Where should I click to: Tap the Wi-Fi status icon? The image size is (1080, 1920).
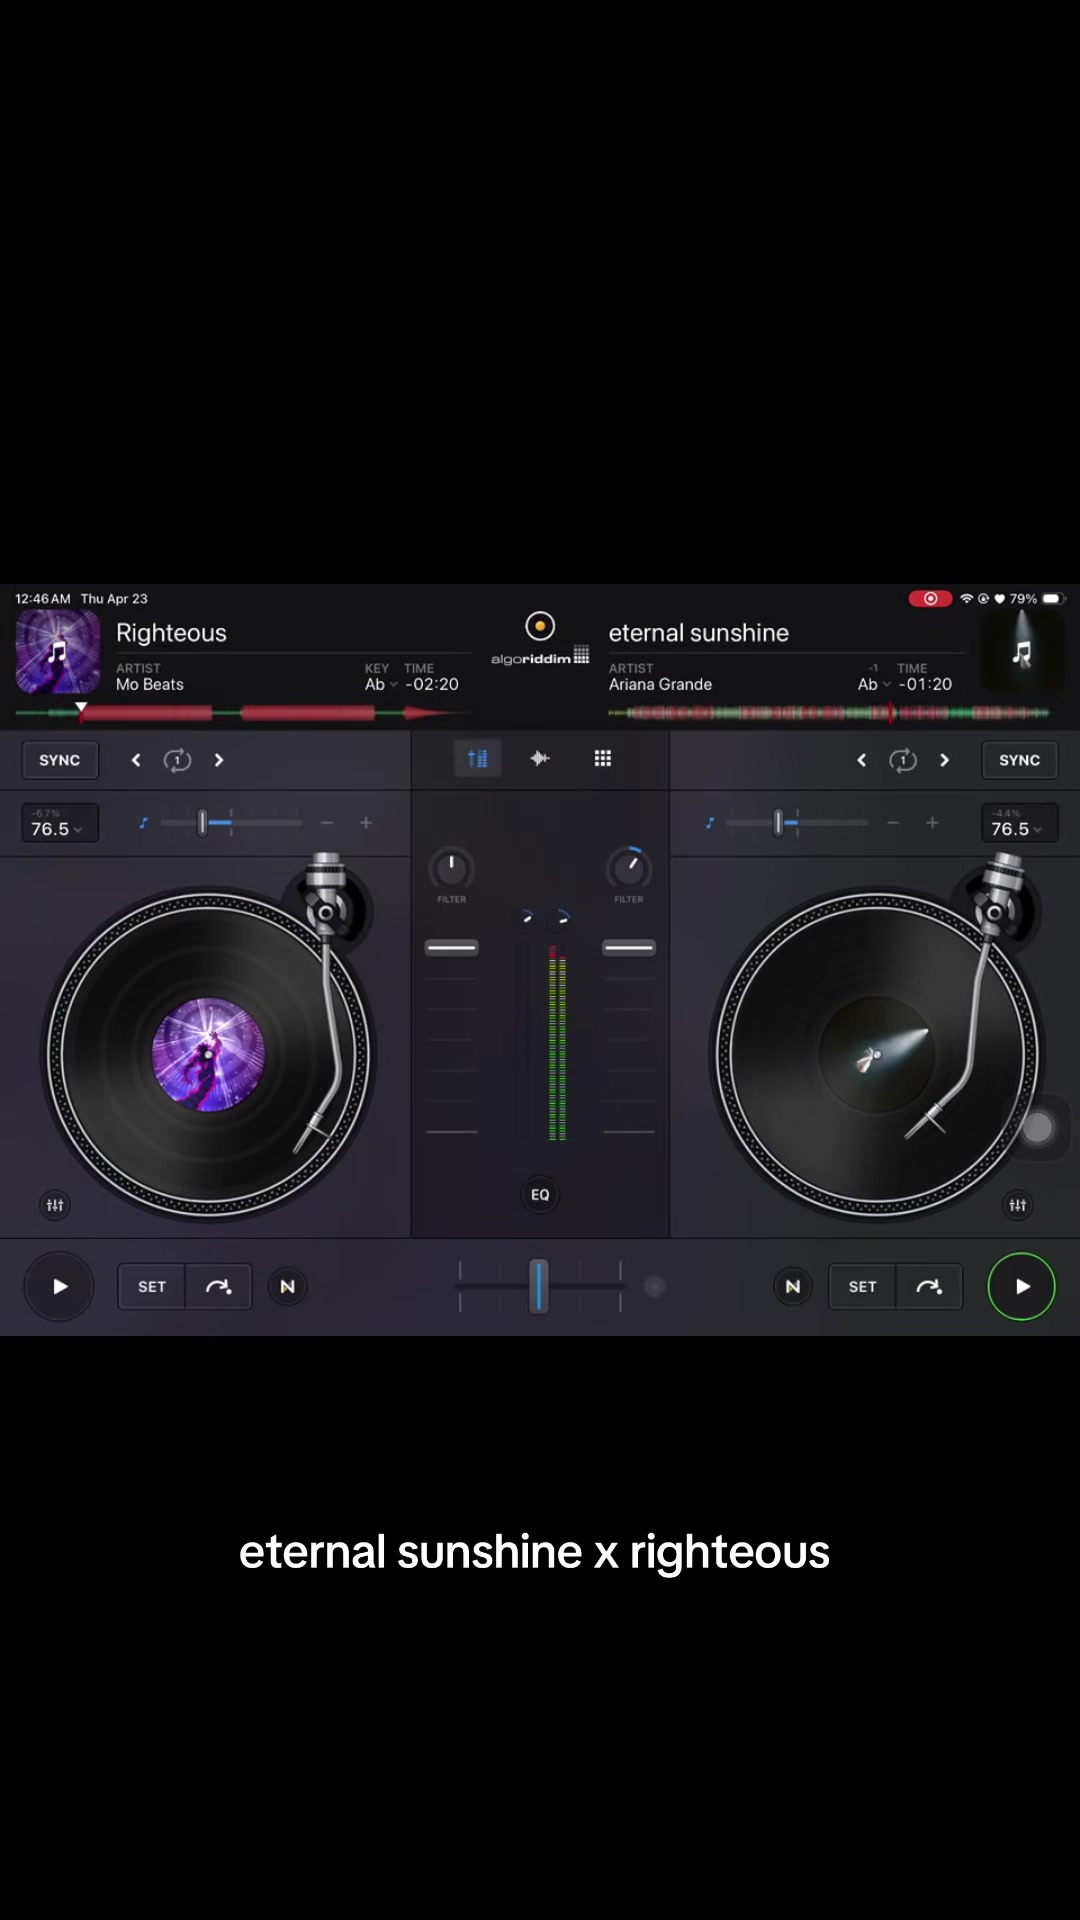point(967,598)
